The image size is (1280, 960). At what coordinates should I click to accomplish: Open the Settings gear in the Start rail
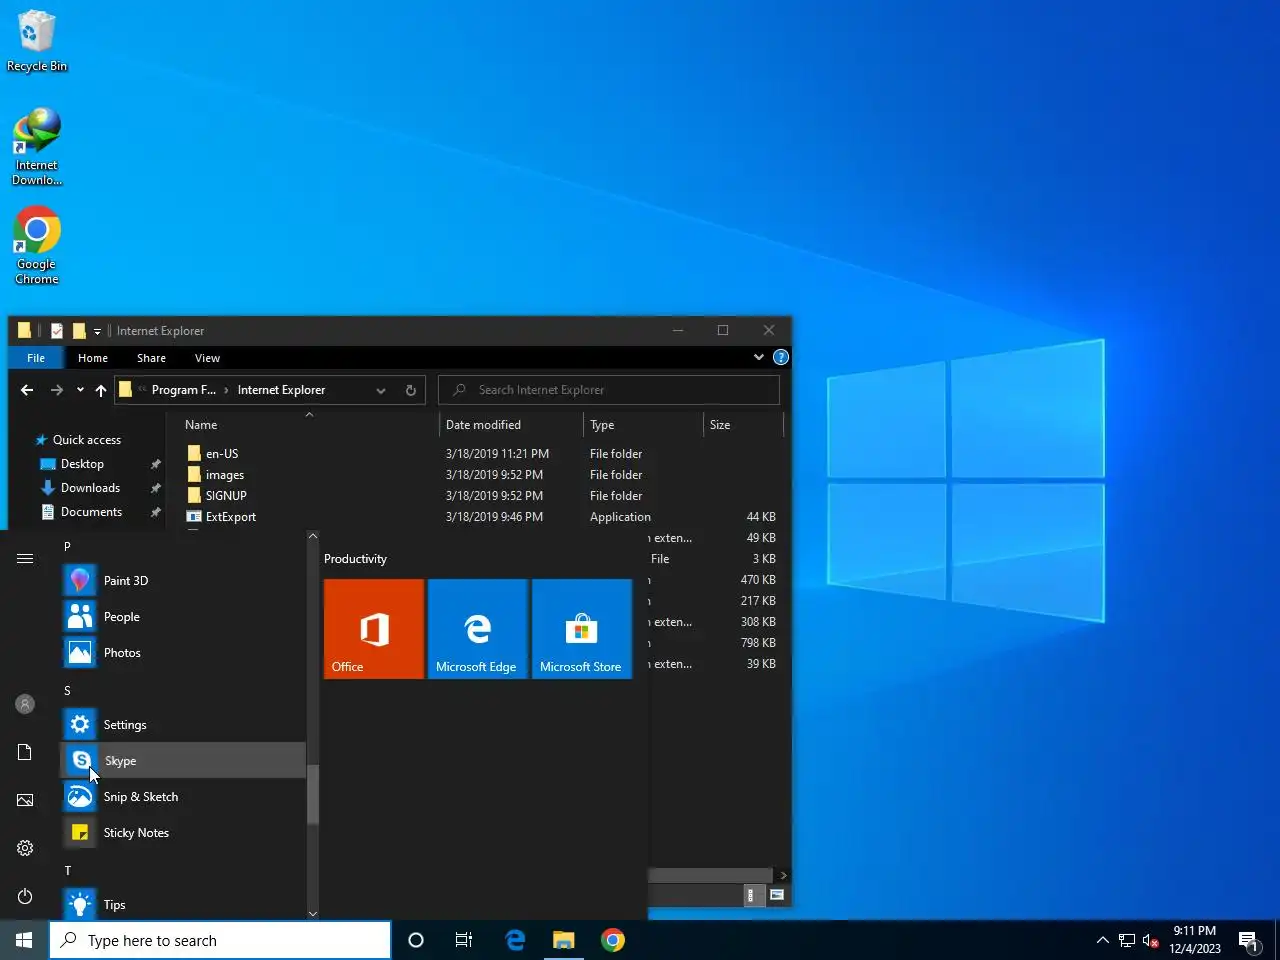coord(25,848)
